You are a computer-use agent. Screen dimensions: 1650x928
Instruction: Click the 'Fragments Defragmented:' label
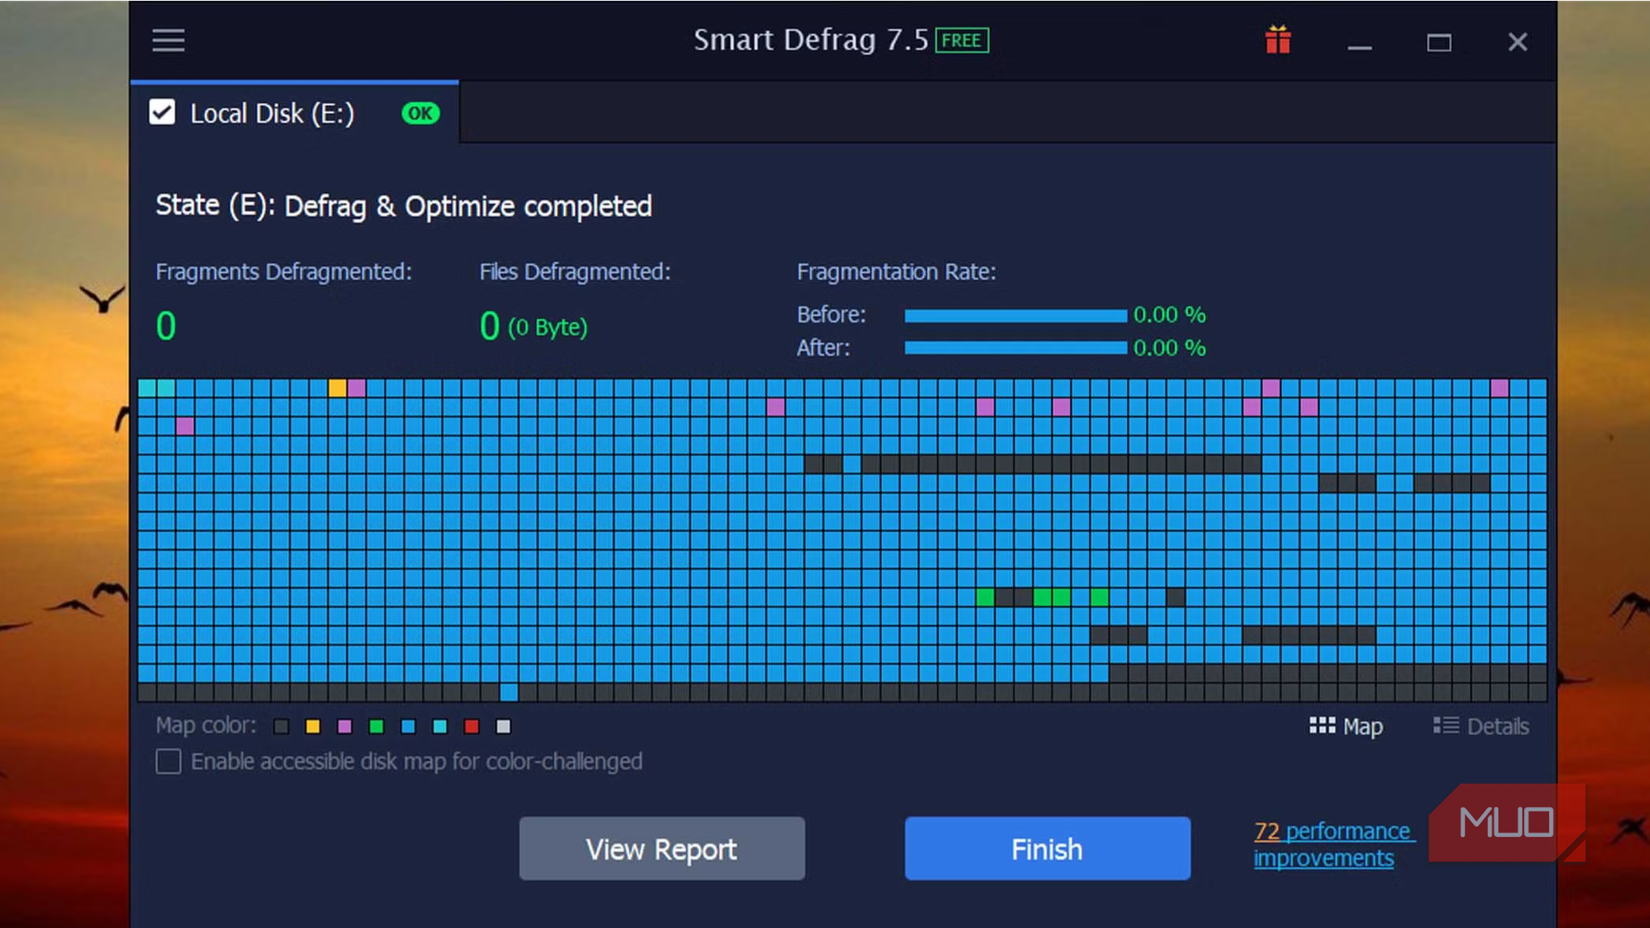(x=284, y=272)
